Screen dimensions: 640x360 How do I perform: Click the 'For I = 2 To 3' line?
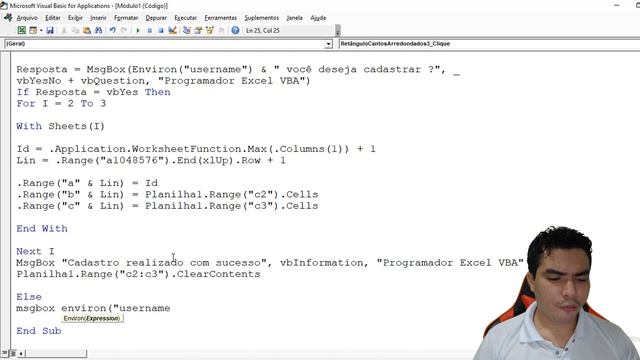pyautogui.click(x=61, y=104)
